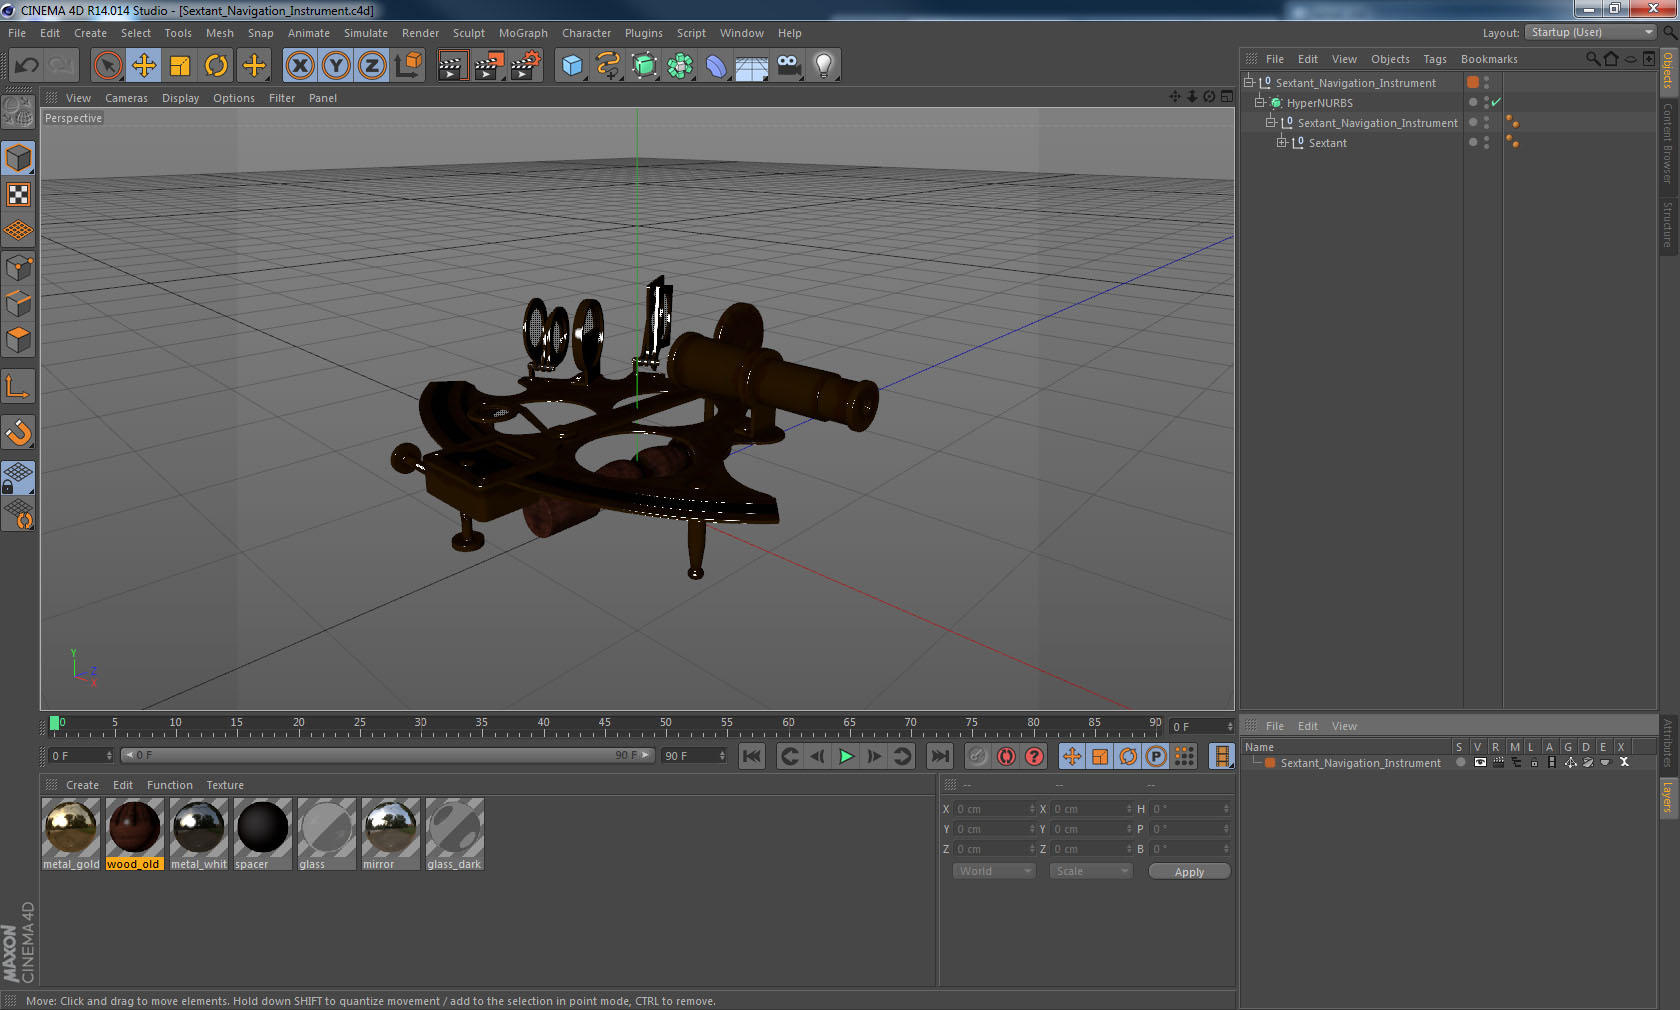
Task: Switch to Points mode
Action: (x=18, y=267)
